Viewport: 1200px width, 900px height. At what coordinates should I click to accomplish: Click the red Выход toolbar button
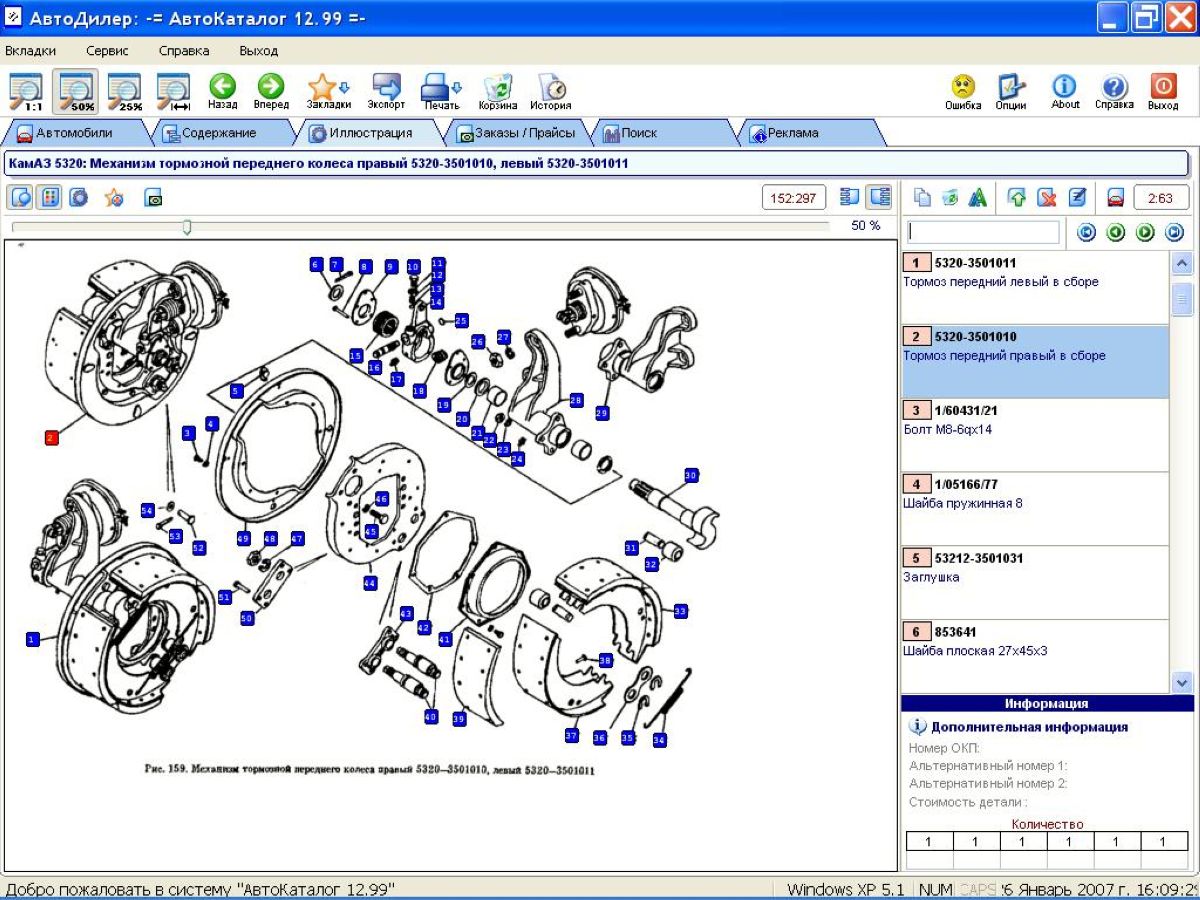(x=1163, y=91)
